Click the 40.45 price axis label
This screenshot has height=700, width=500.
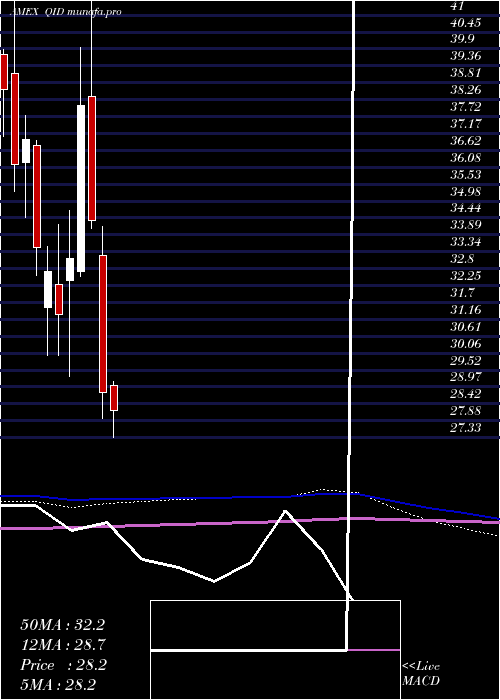click(466, 22)
